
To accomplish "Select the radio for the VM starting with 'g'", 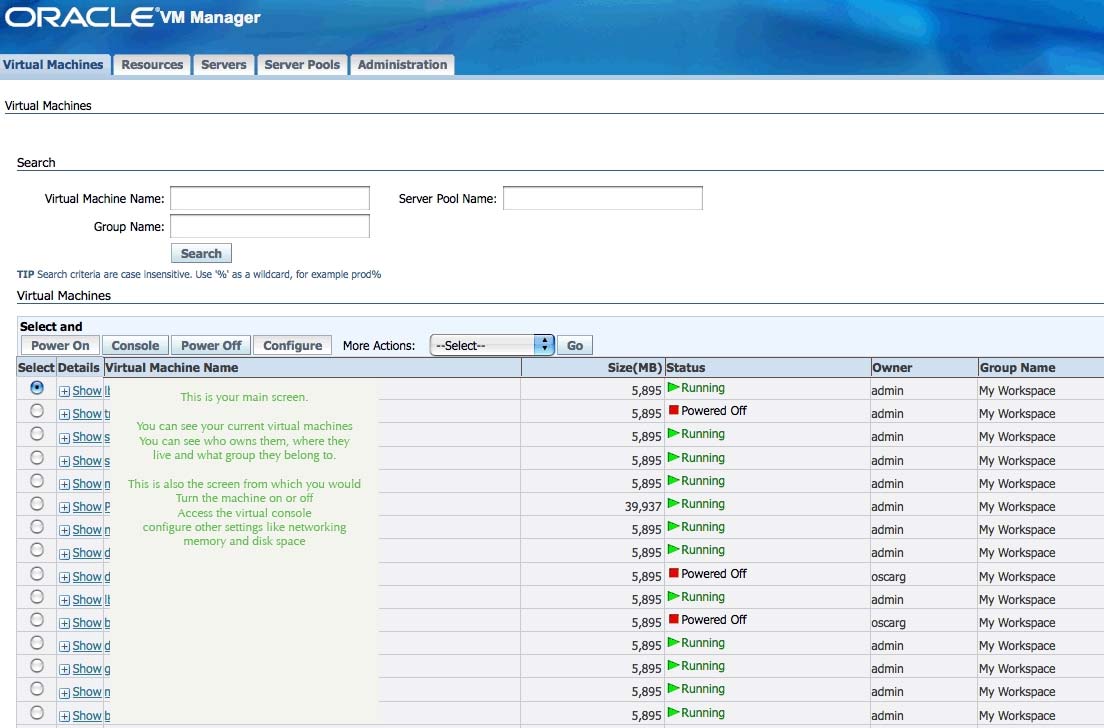I will 37,666.
